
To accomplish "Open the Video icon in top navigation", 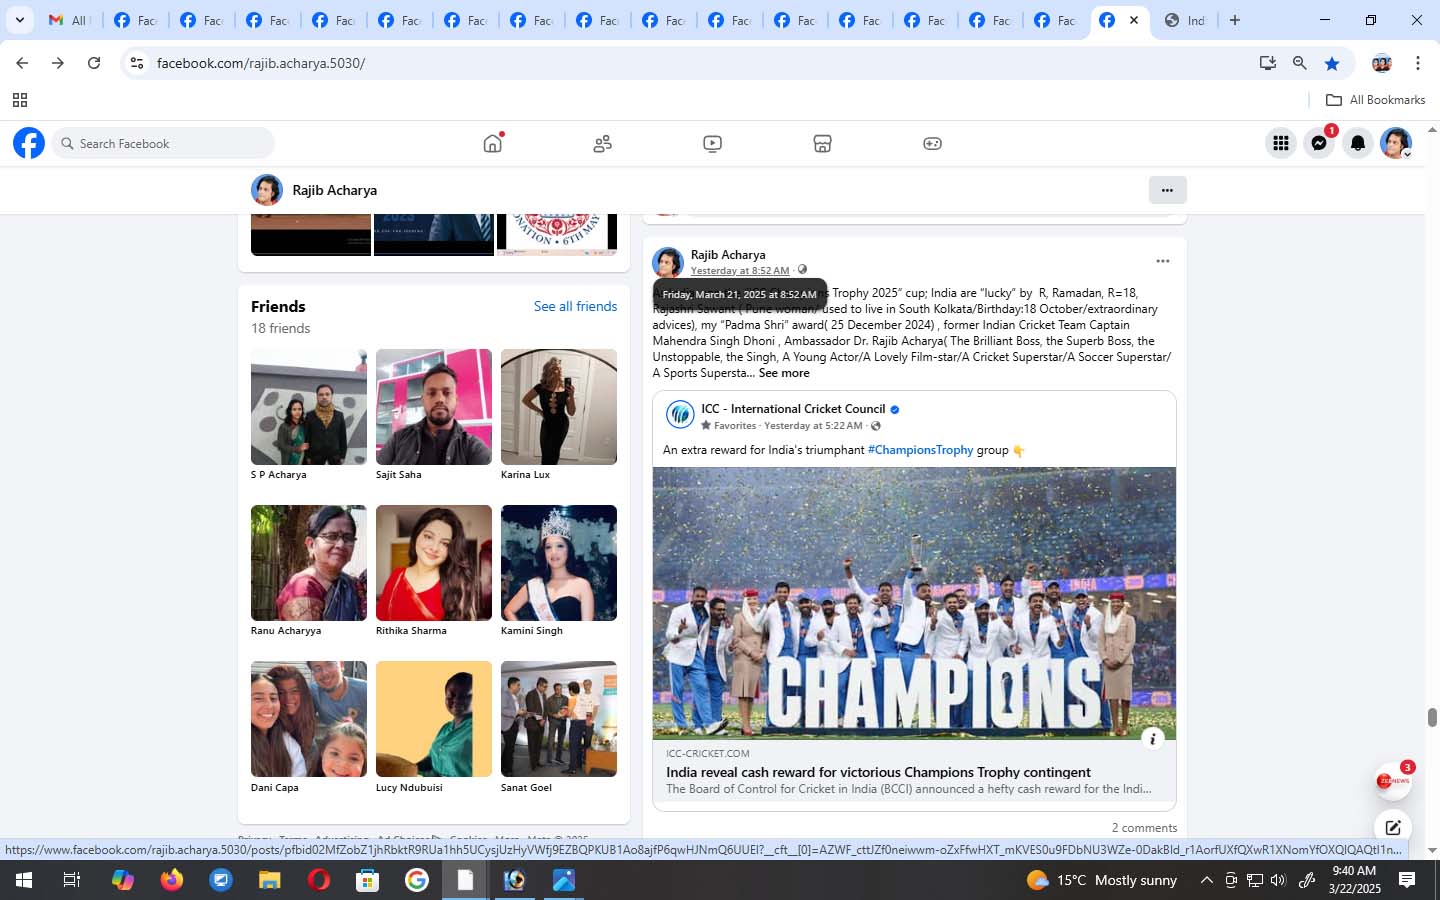I will [712, 144].
